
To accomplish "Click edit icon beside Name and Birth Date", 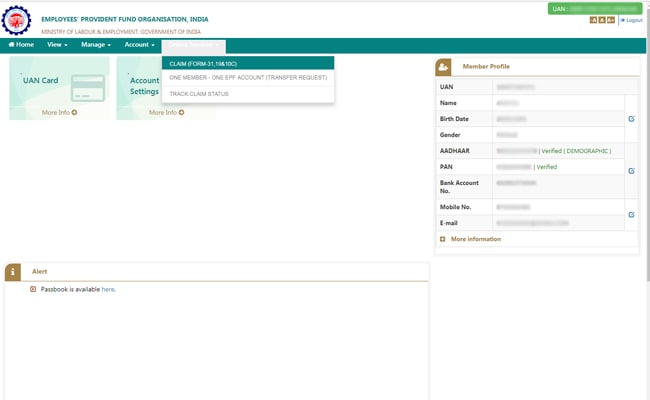I will click(x=631, y=119).
